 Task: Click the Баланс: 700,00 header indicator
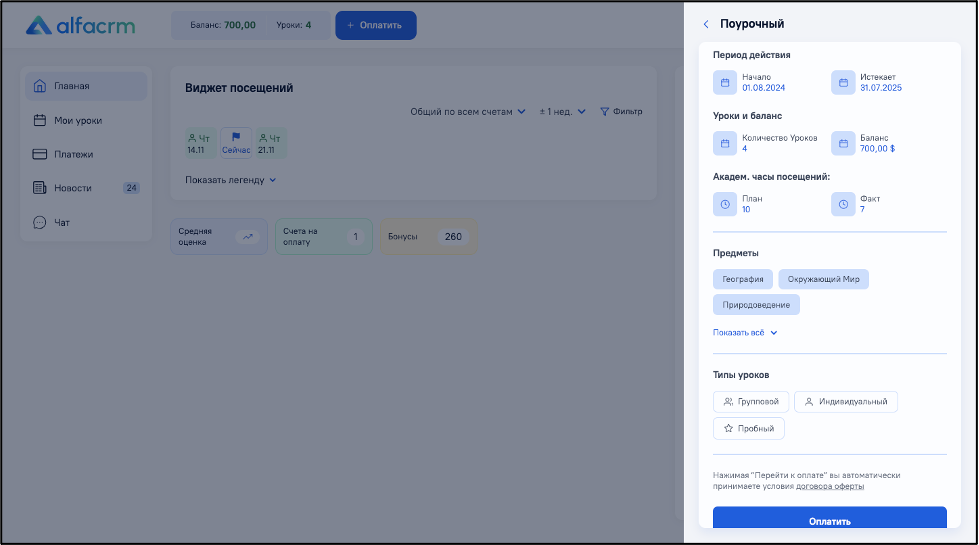[x=223, y=26]
